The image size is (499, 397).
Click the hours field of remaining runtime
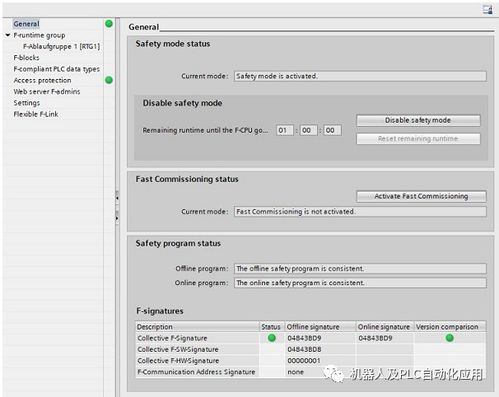coord(285,130)
